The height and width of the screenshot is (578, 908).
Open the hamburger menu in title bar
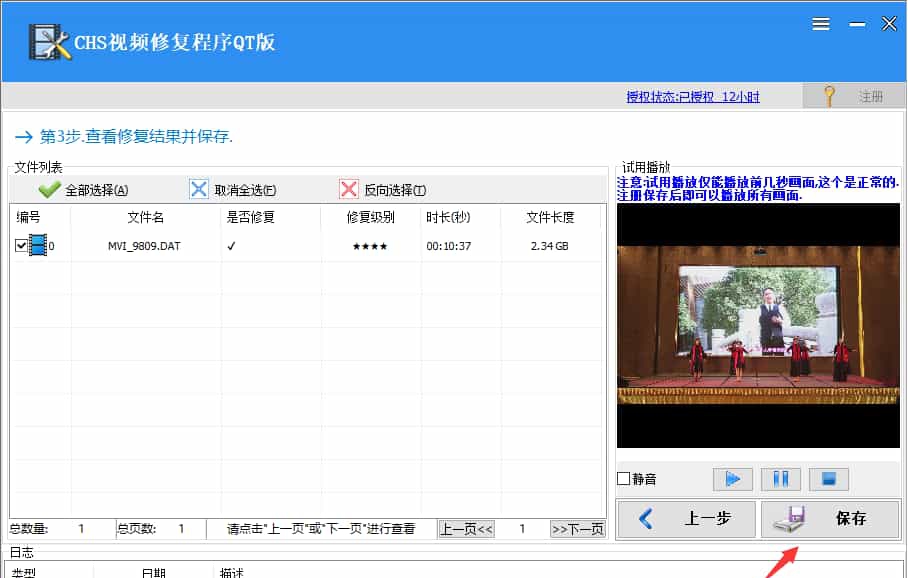click(x=821, y=24)
